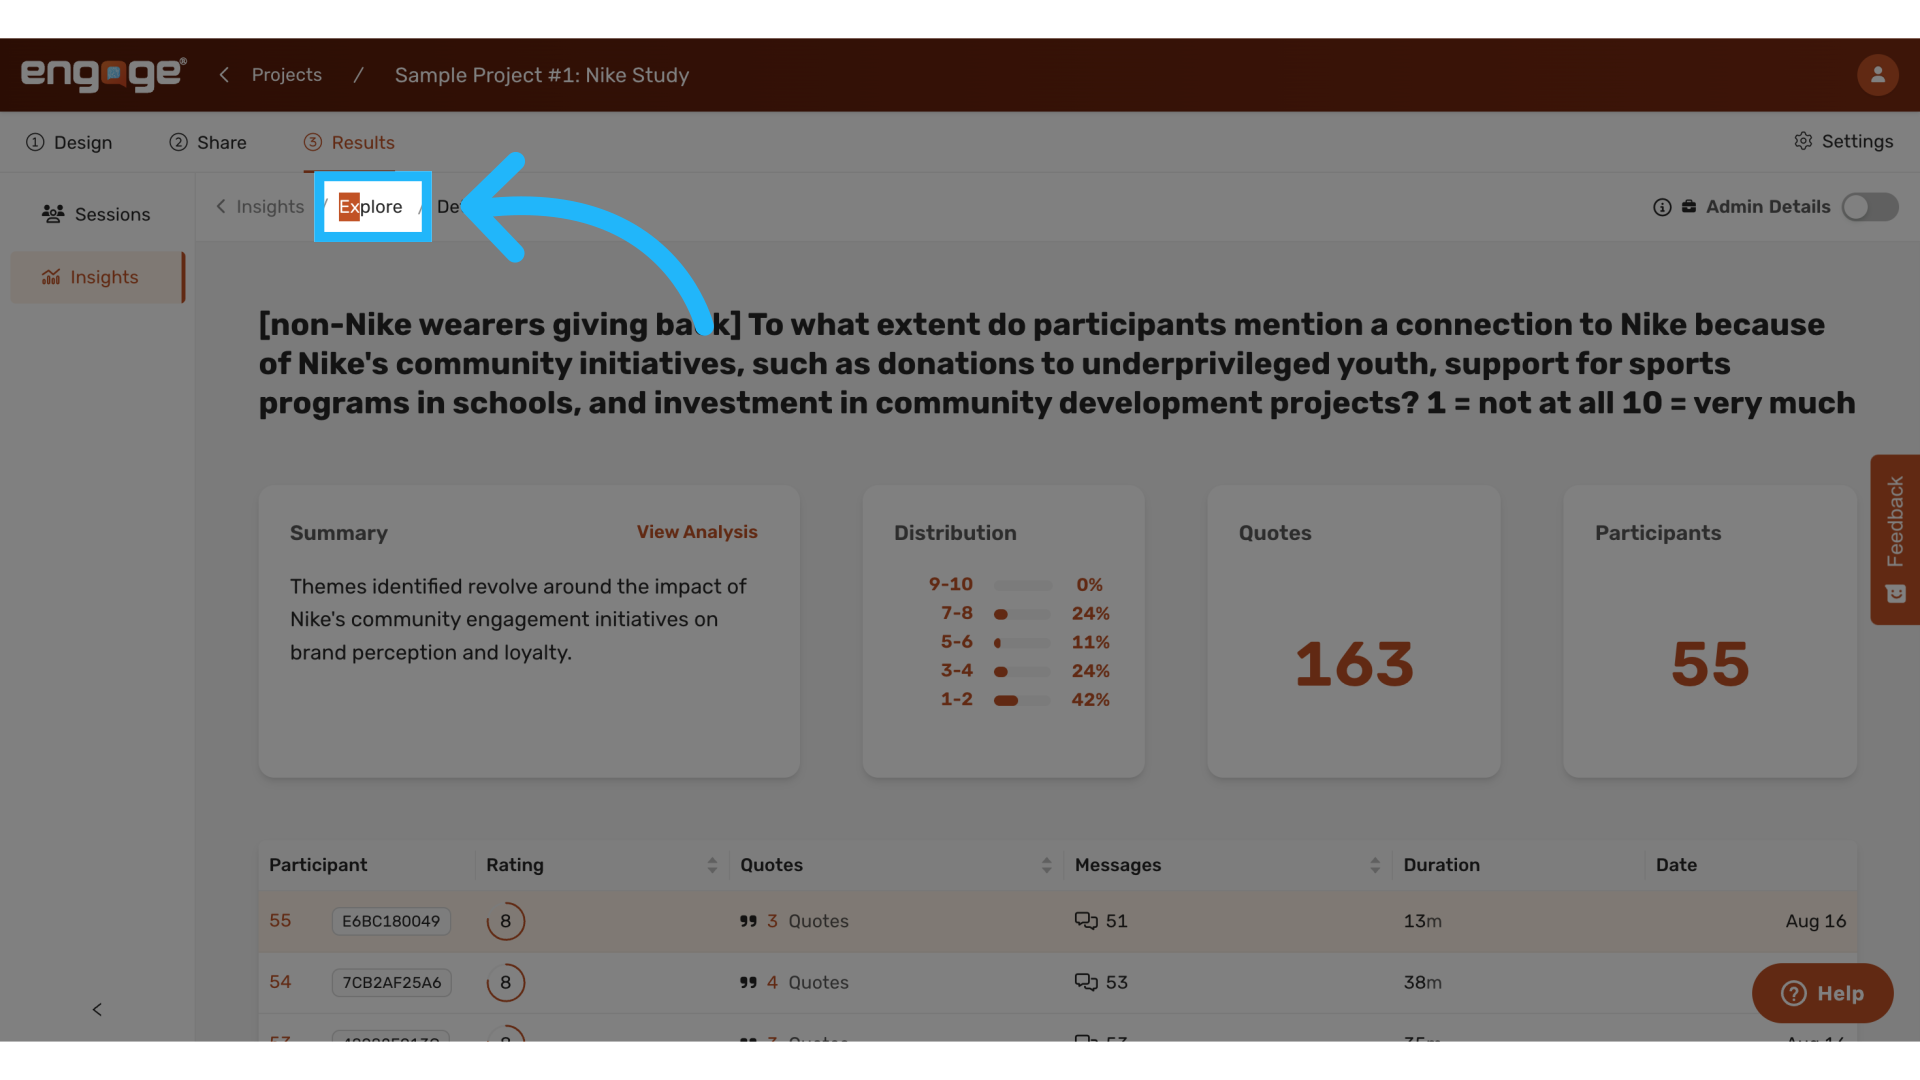This screenshot has height=1080, width=1920.
Task: Click participant number 54 in the table
Action: click(280, 982)
